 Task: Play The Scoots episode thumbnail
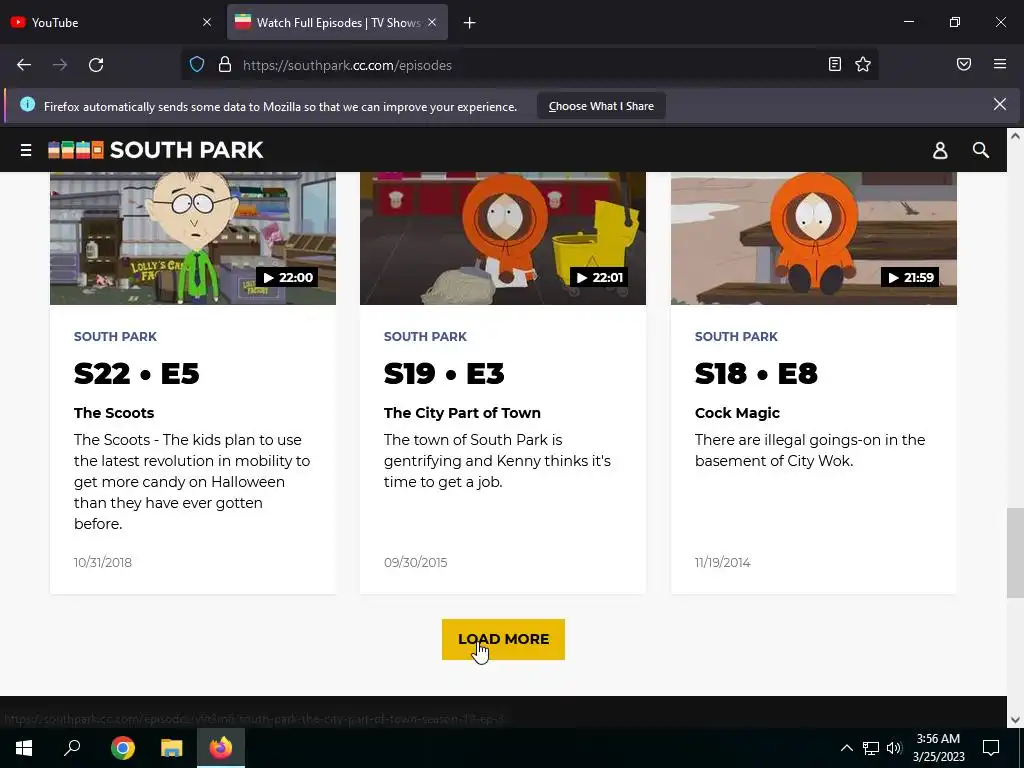coord(193,238)
